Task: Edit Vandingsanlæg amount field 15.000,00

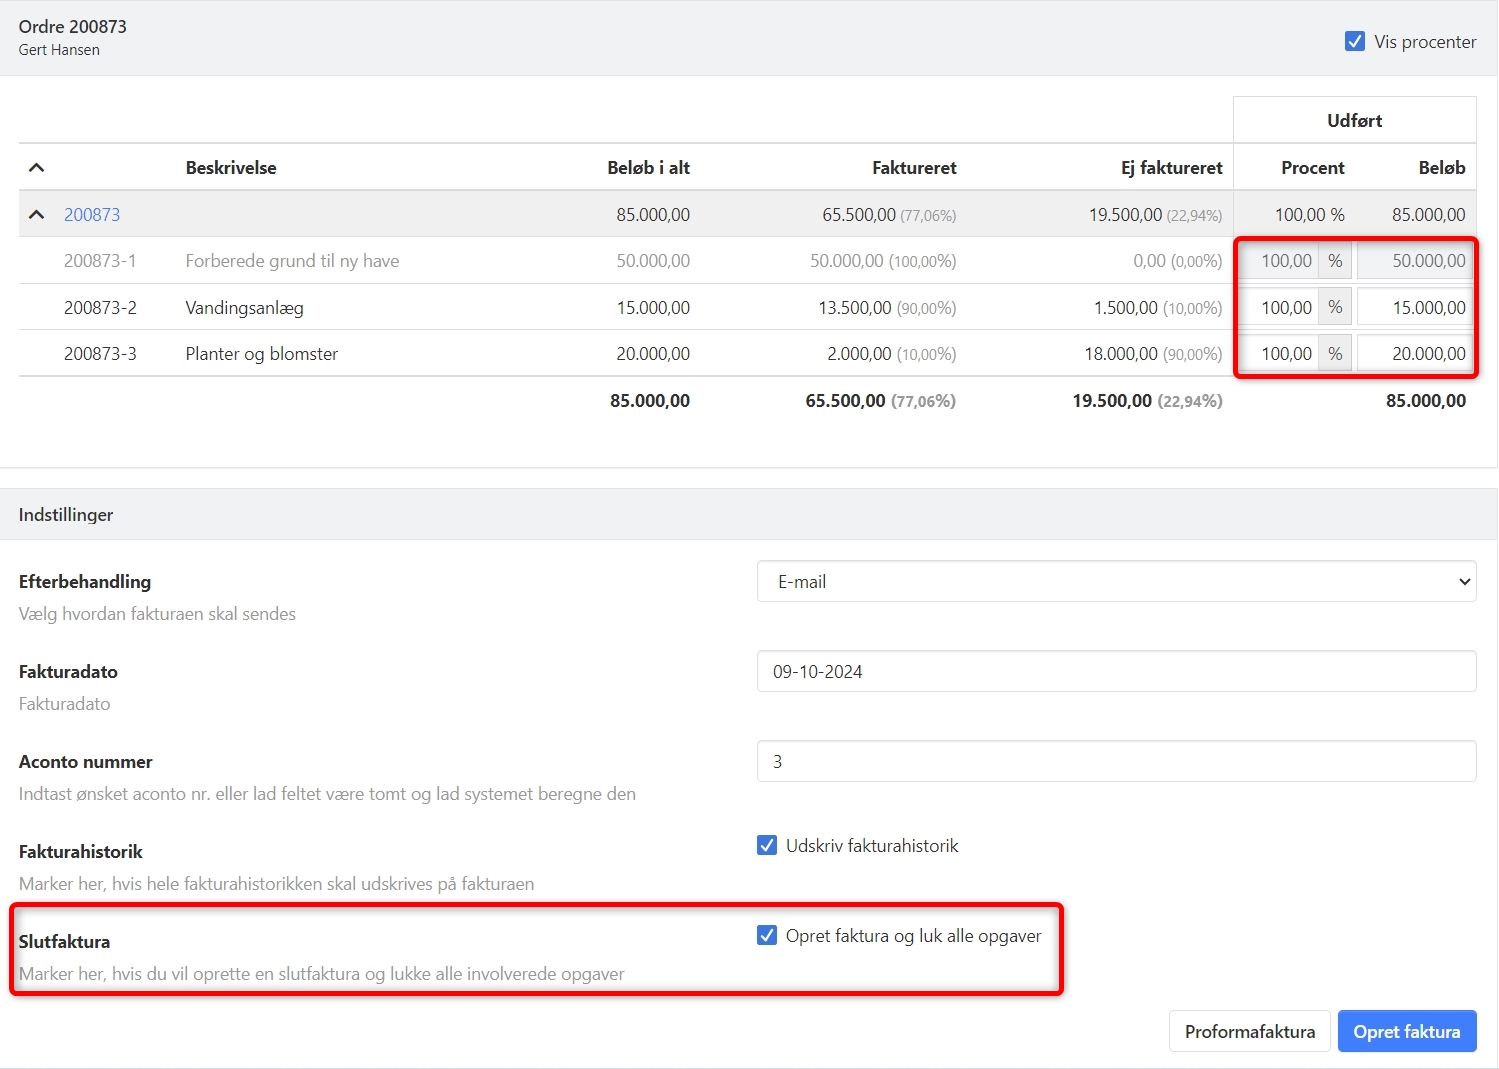Action: tap(1416, 308)
